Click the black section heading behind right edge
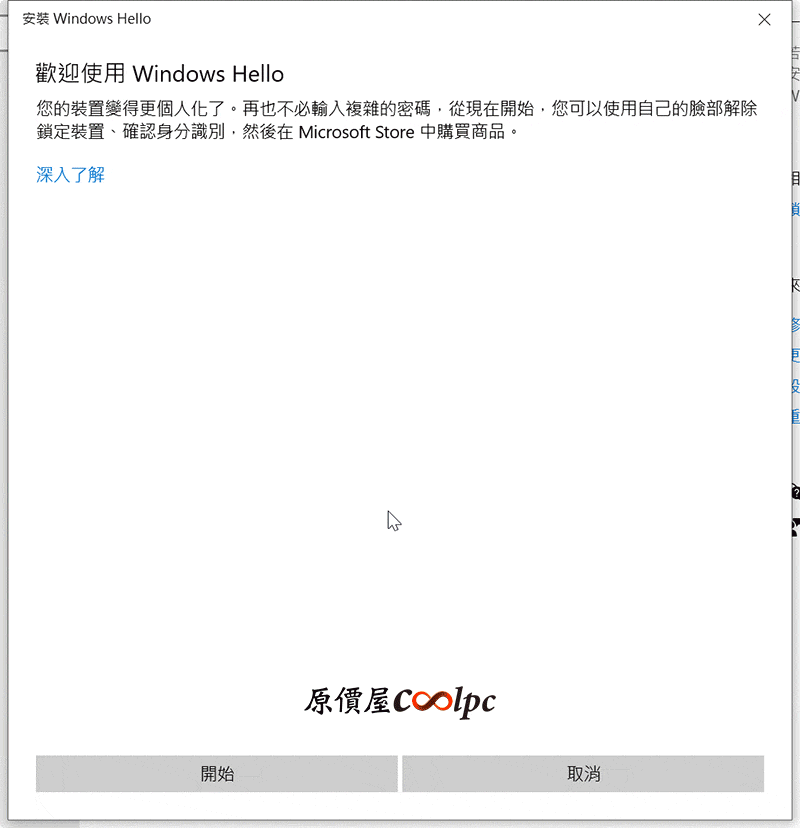 (796, 178)
